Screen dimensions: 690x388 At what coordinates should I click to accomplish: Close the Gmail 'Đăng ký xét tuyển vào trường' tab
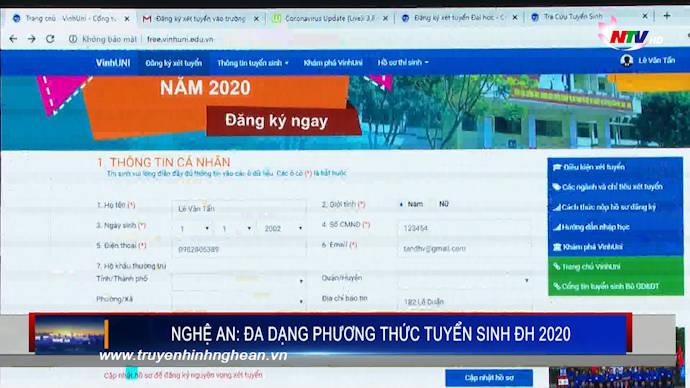point(257,18)
